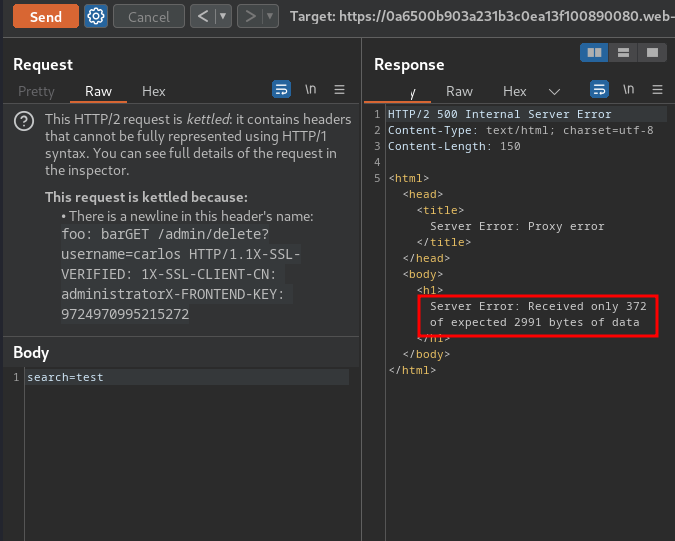Select the Response Hex tab
This screenshot has width=675, height=541.
click(514, 91)
